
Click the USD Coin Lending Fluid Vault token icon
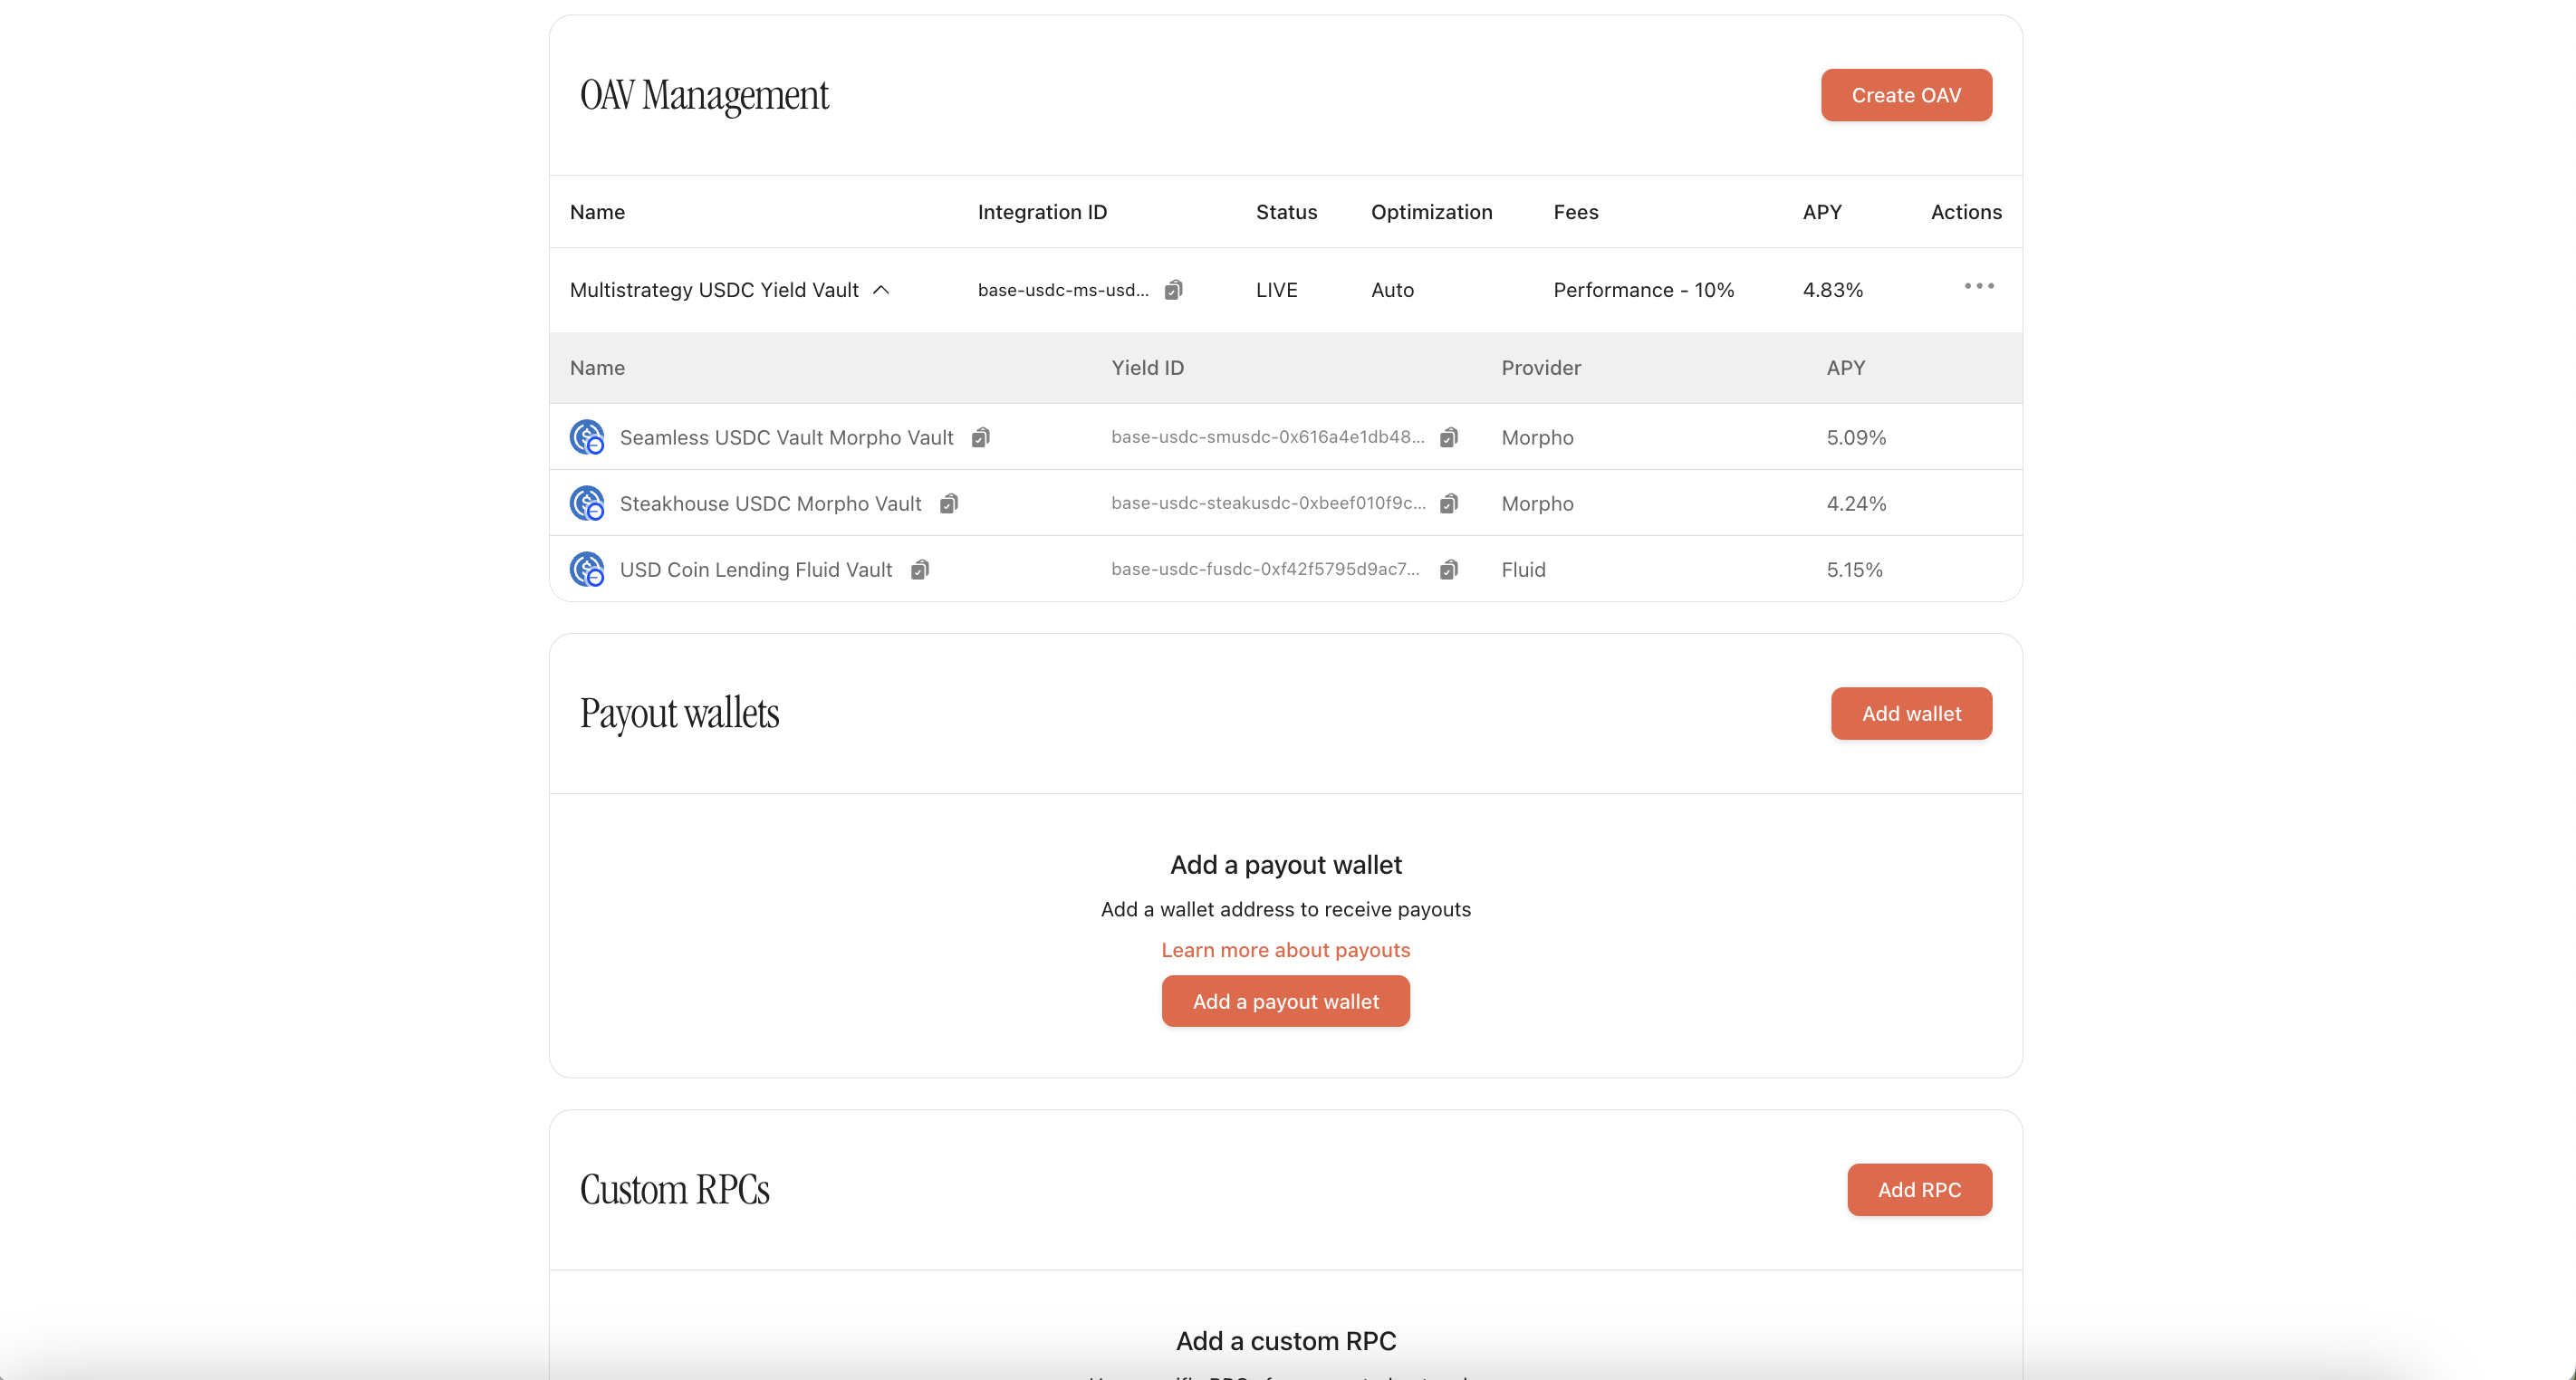tap(587, 569)
